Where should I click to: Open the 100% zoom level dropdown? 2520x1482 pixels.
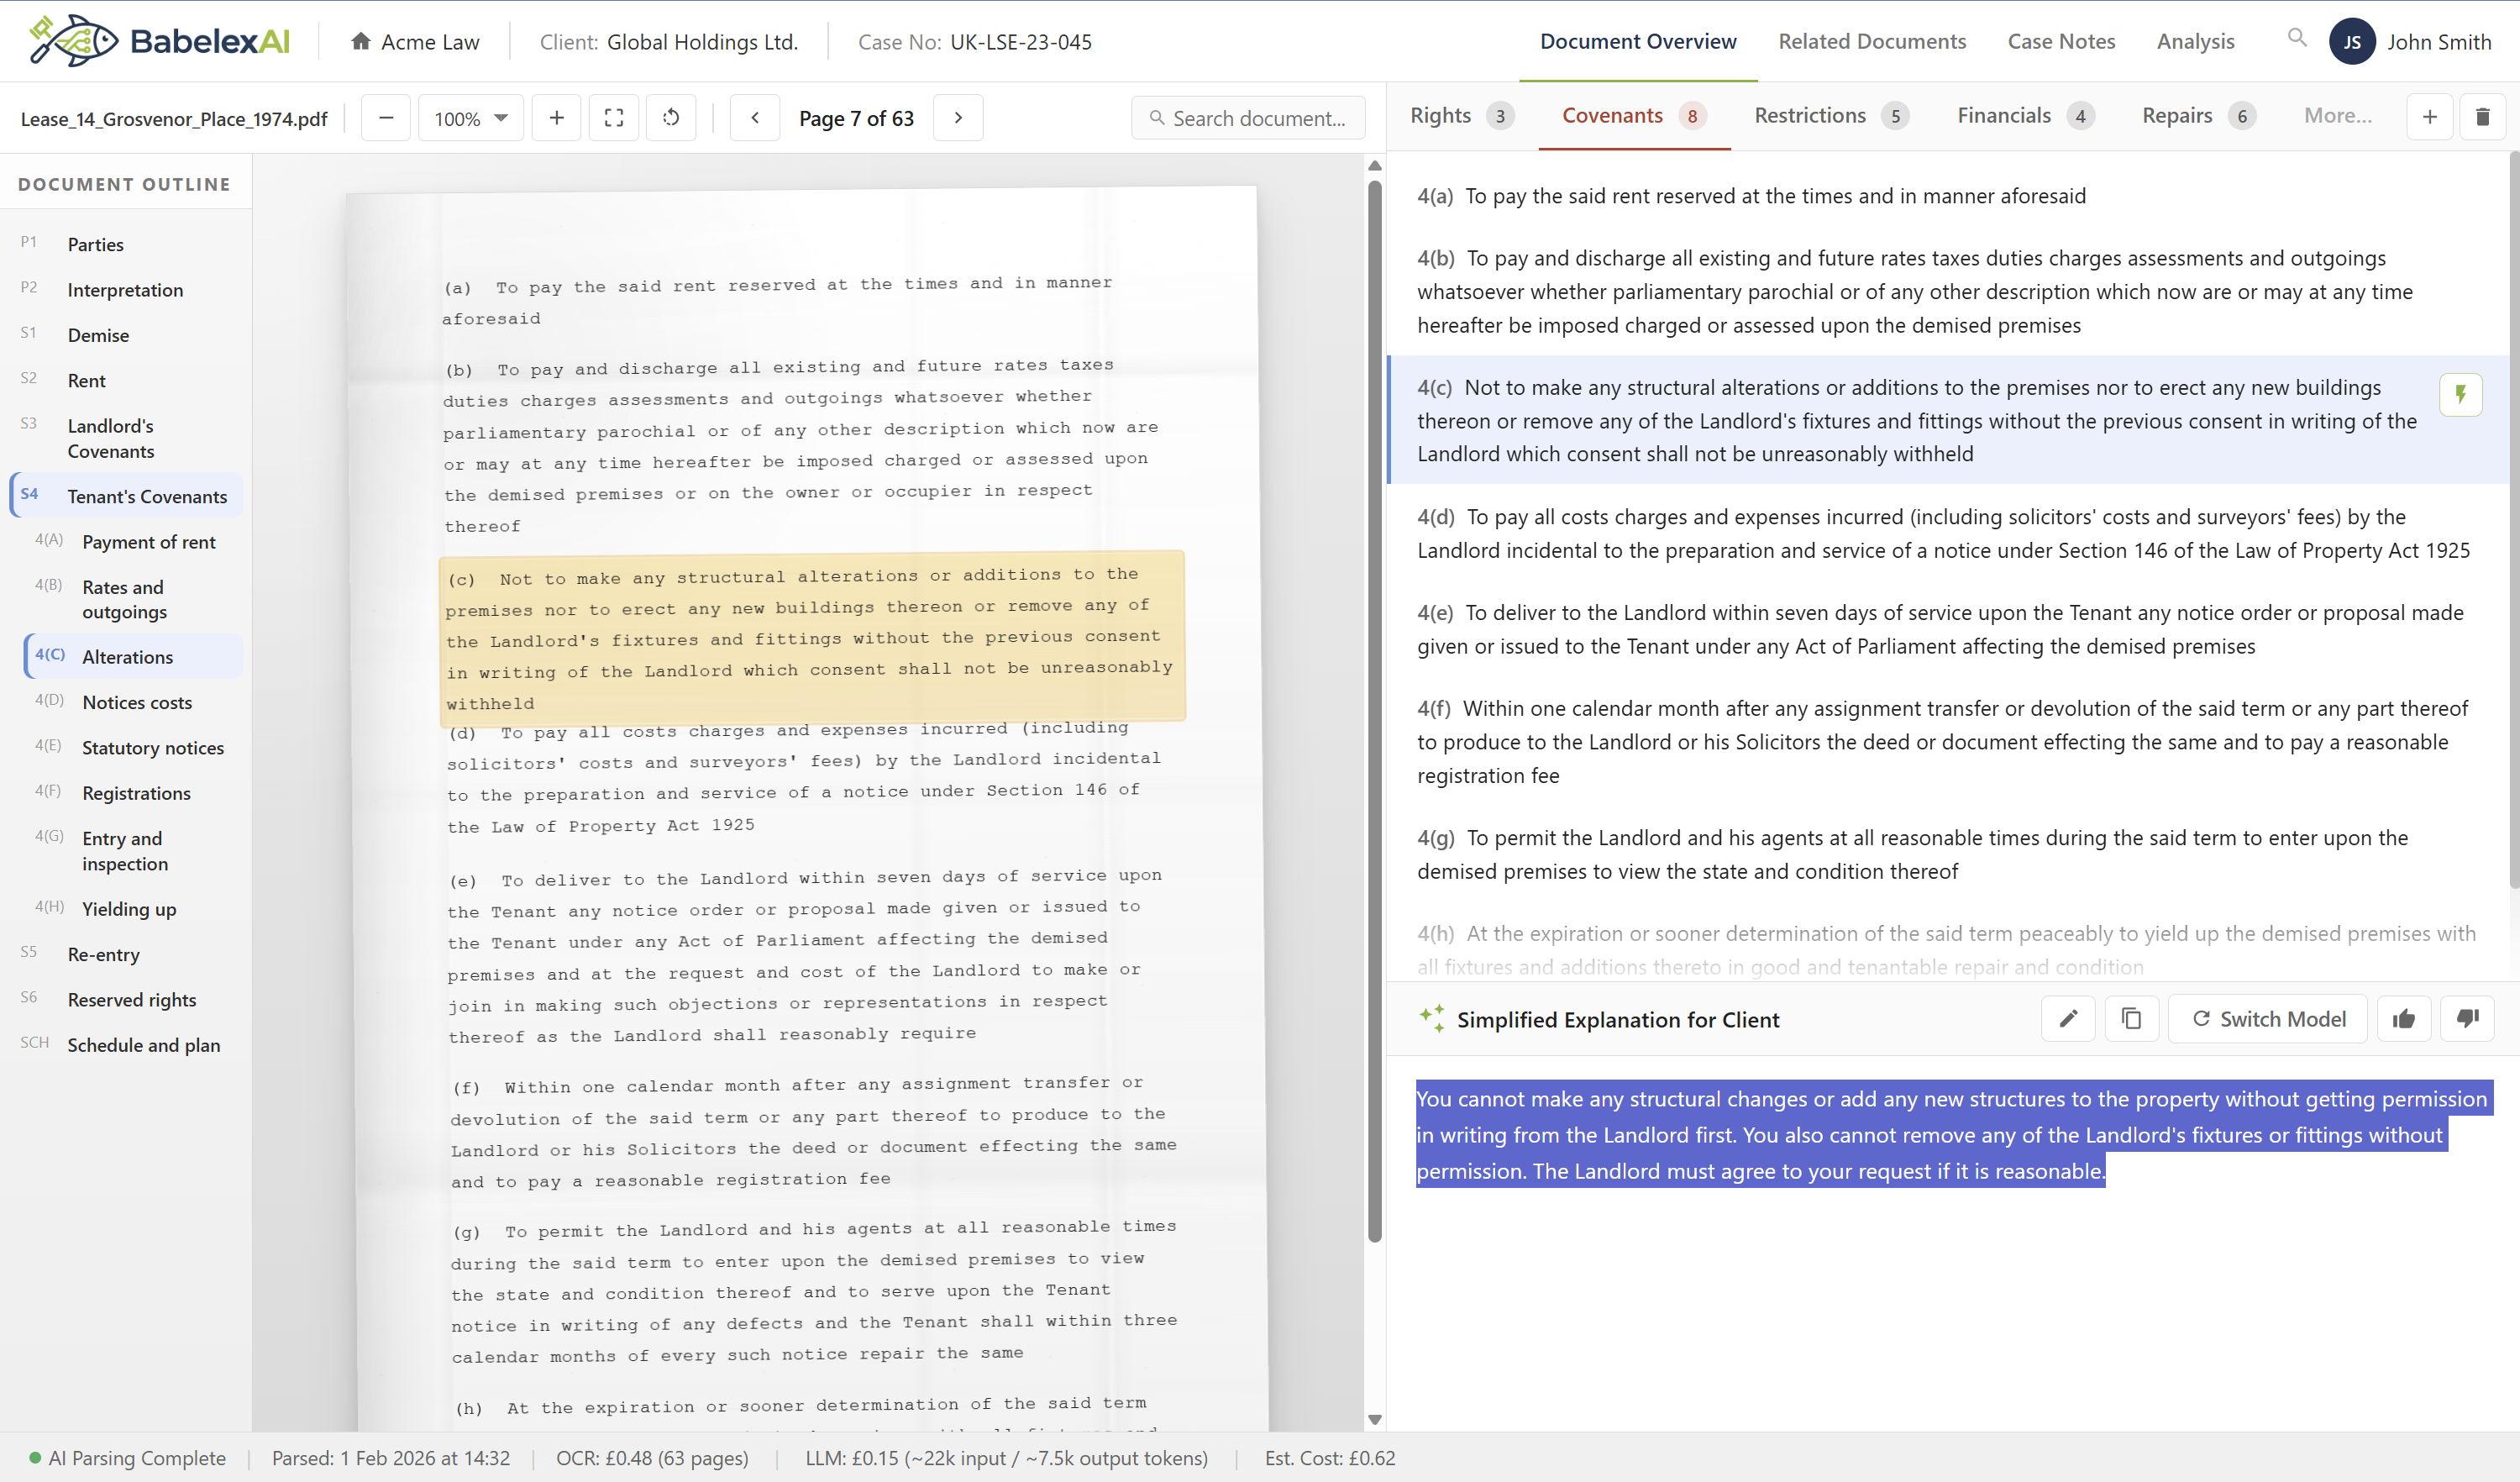click(x=471, y=118)
